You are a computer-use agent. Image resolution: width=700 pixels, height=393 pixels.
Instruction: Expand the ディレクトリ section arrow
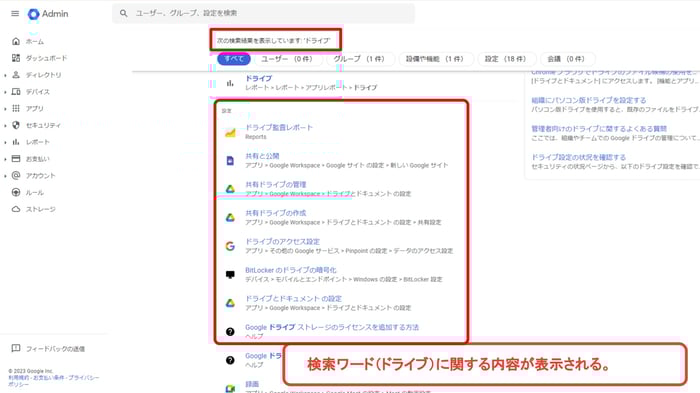tap(5, 75)
